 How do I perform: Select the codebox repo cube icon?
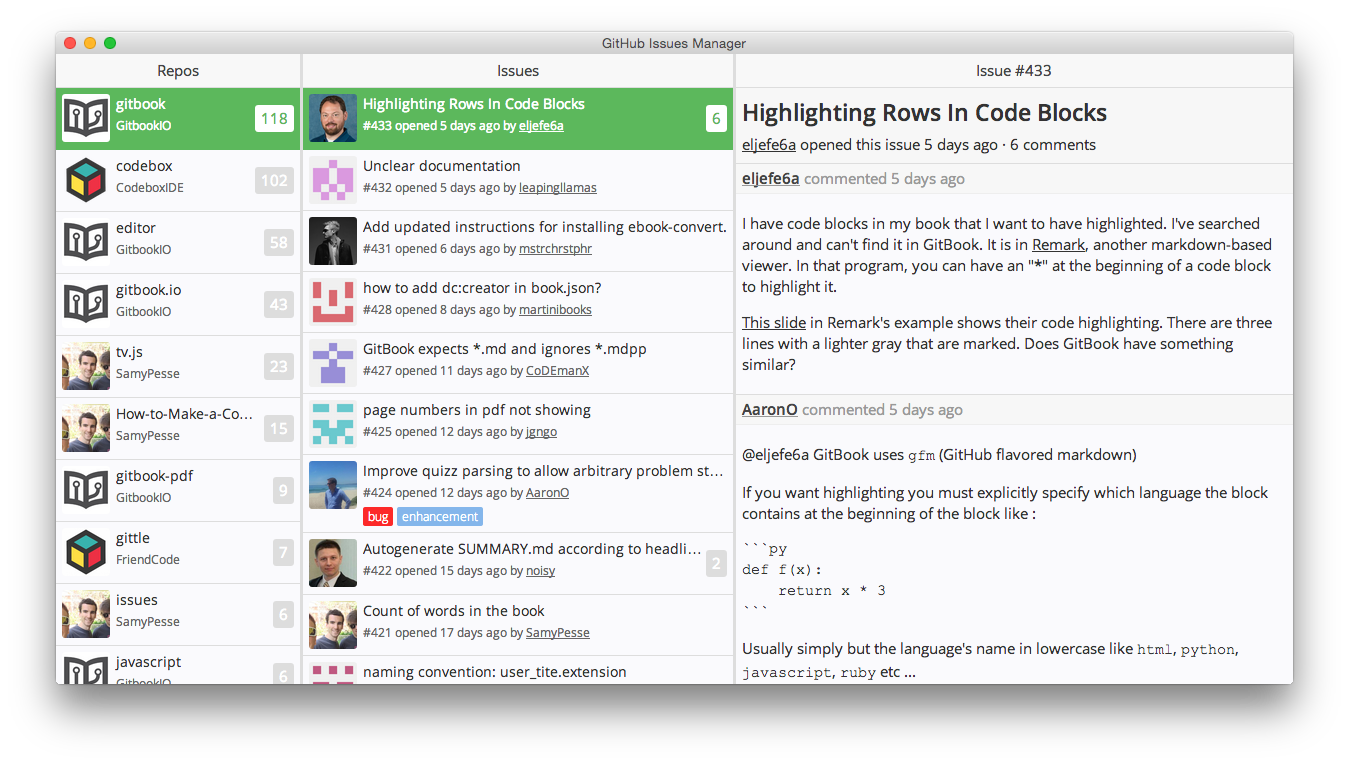[86, 181]
